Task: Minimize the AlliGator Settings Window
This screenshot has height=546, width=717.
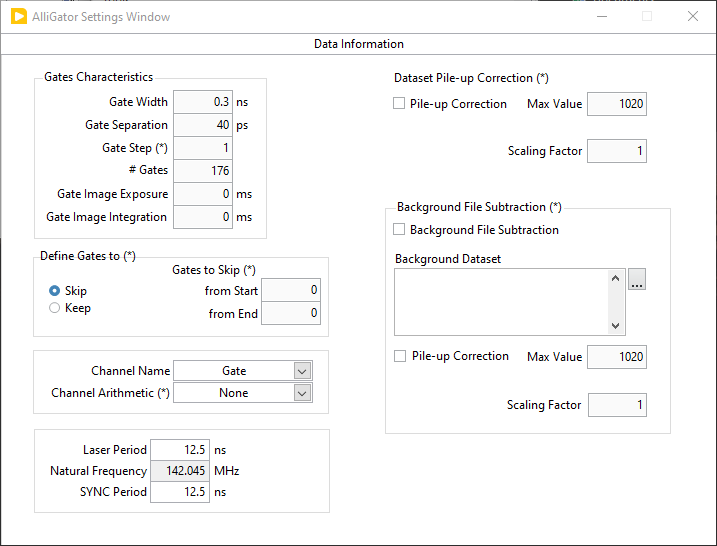Action: click(602, 16)
